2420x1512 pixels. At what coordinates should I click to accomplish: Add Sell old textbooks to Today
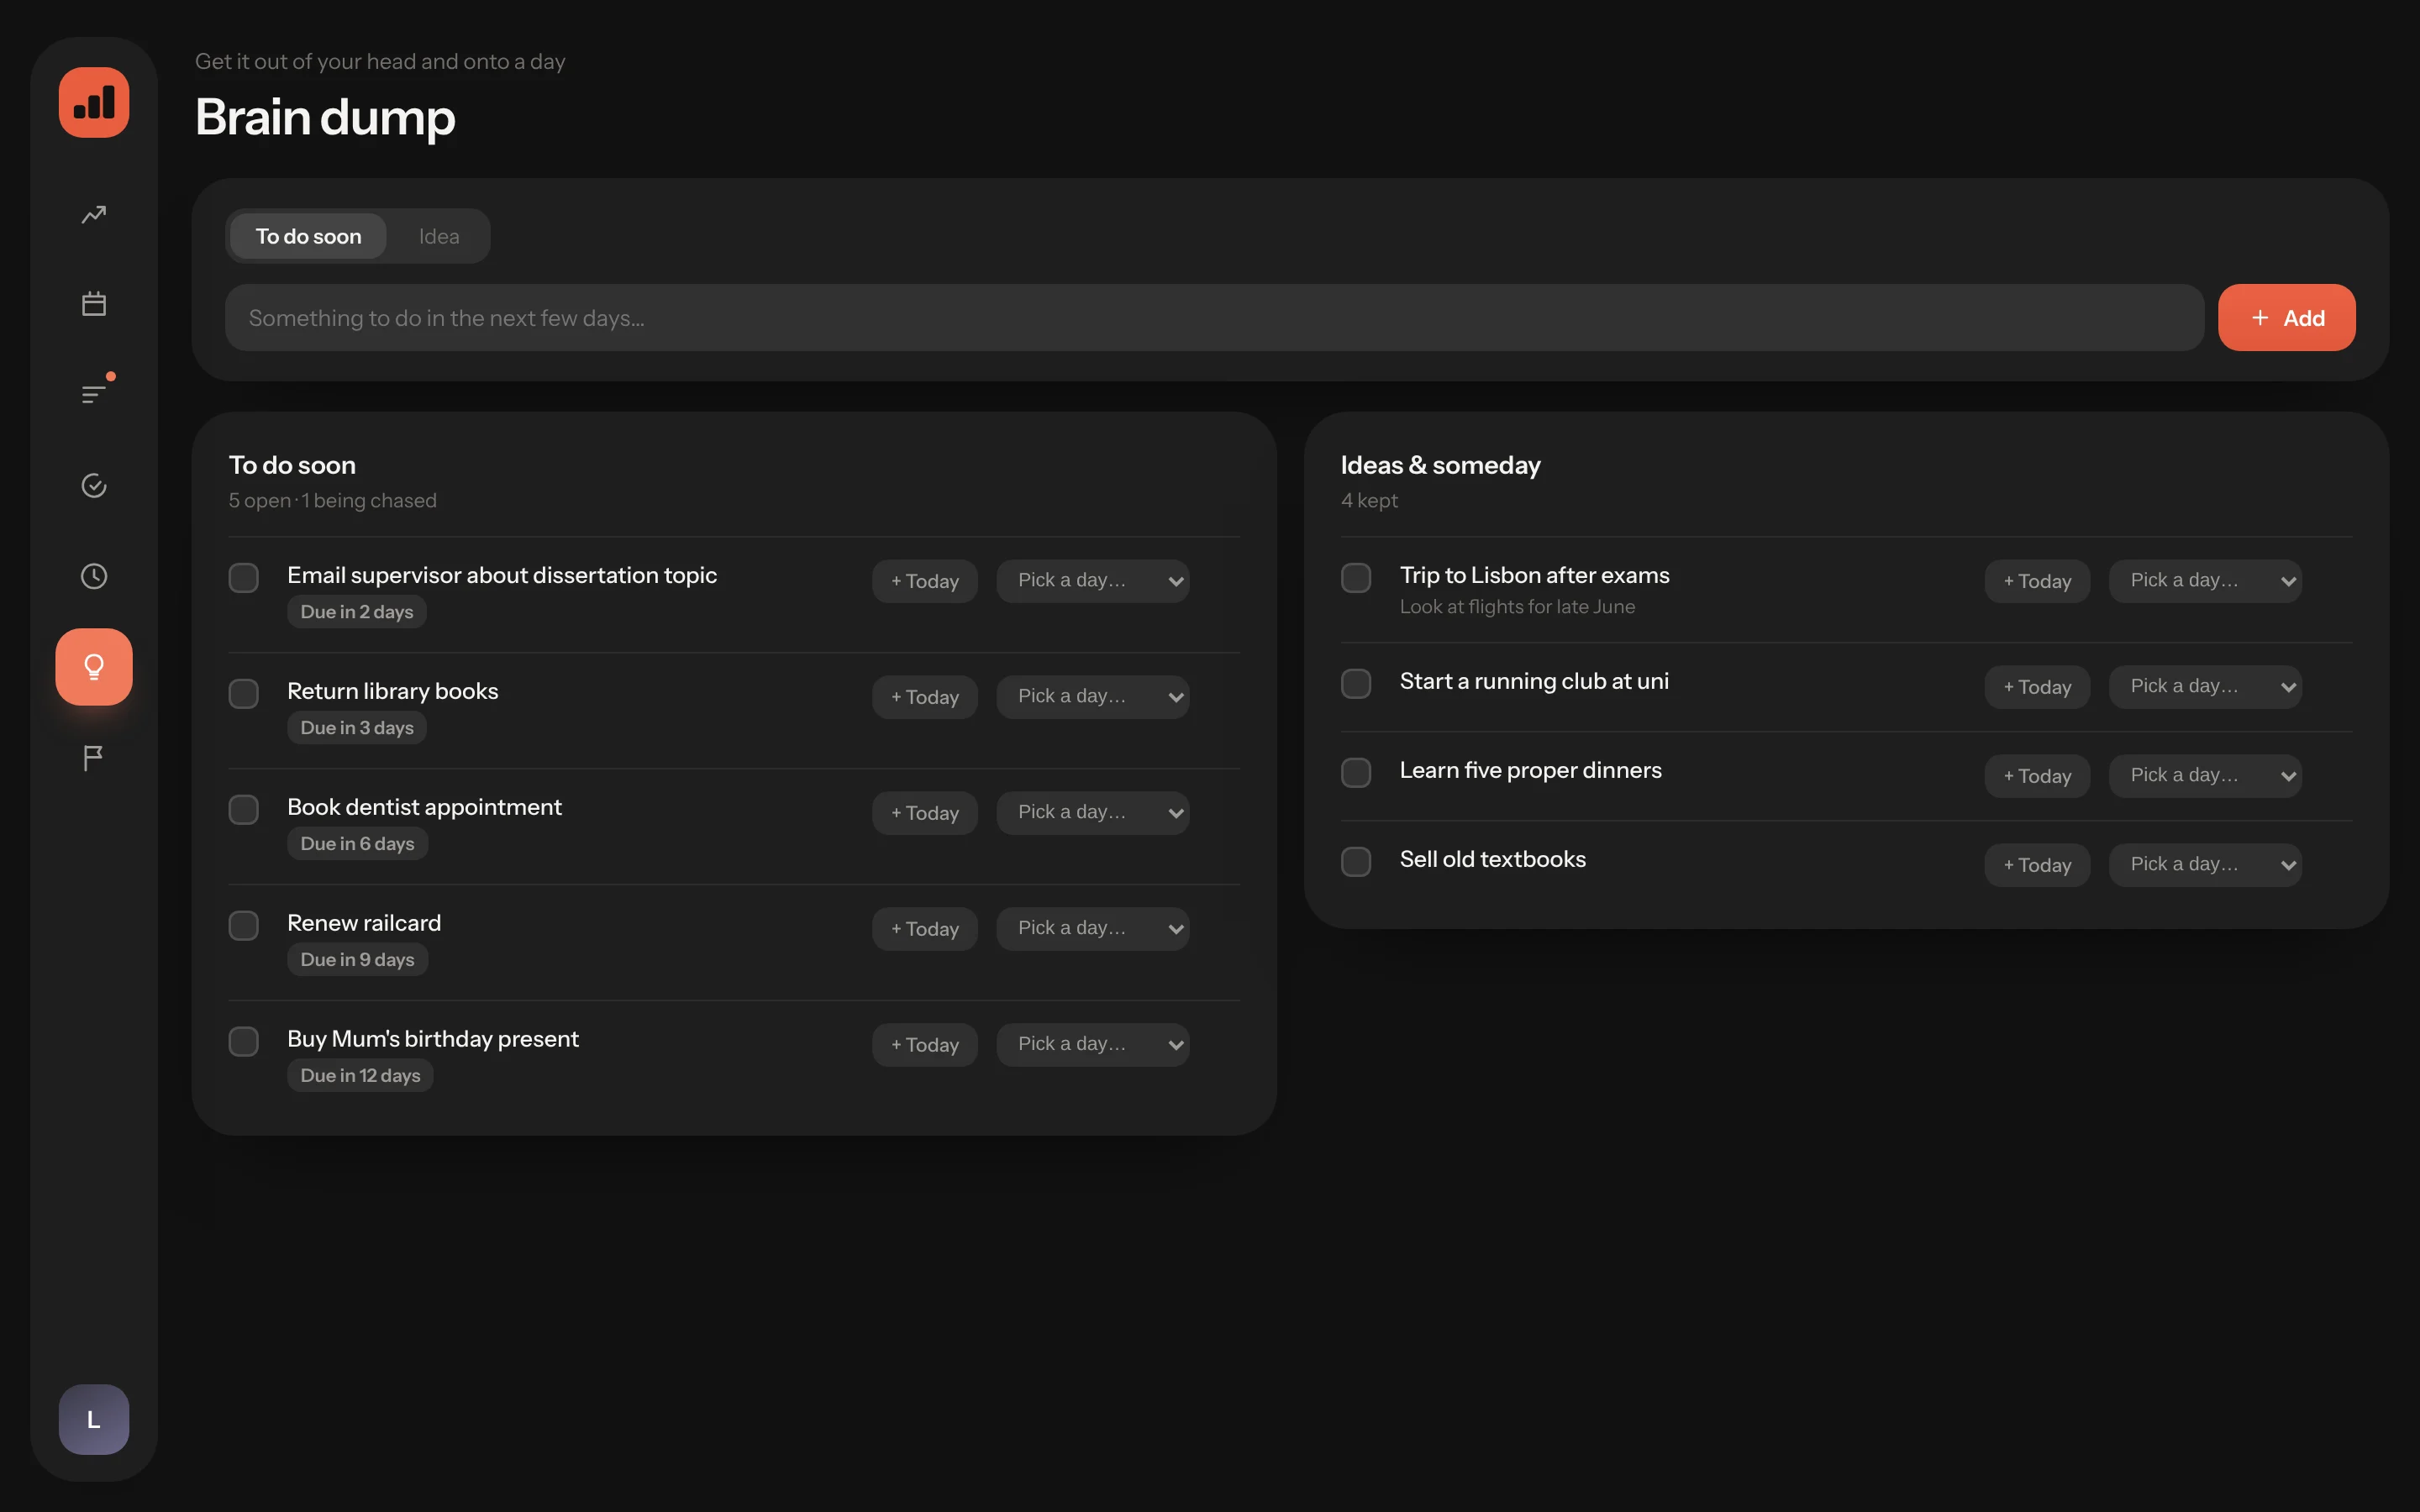click(2037, 865)
